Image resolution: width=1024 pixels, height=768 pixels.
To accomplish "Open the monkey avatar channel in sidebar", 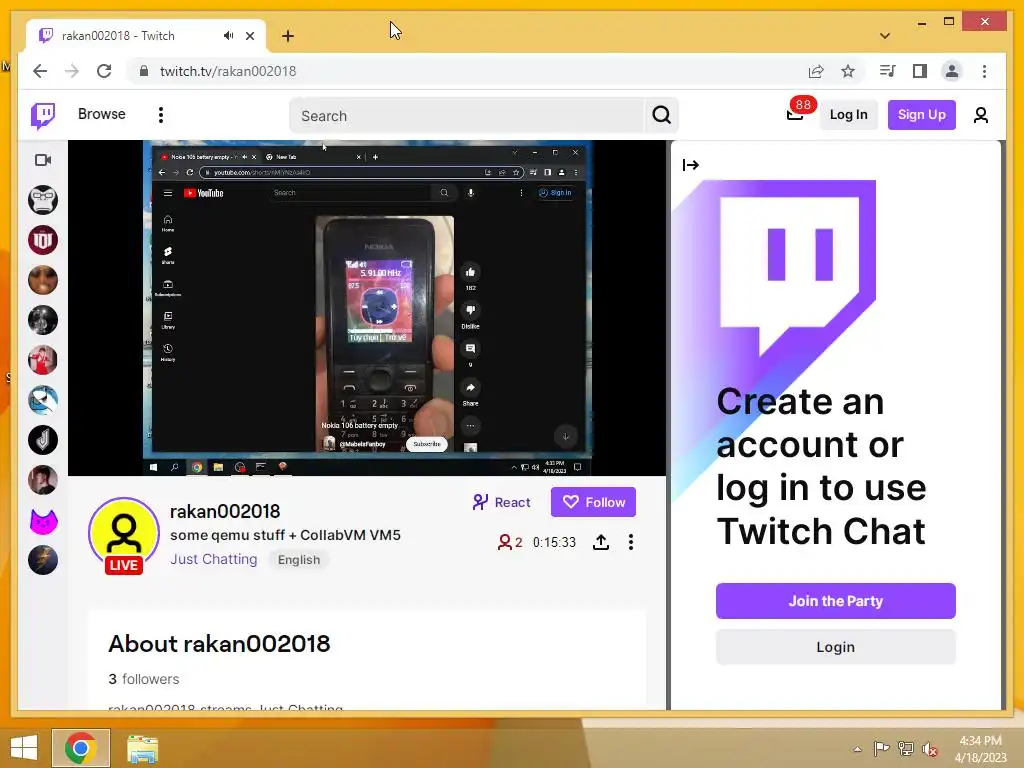I will tap(43, 200).
